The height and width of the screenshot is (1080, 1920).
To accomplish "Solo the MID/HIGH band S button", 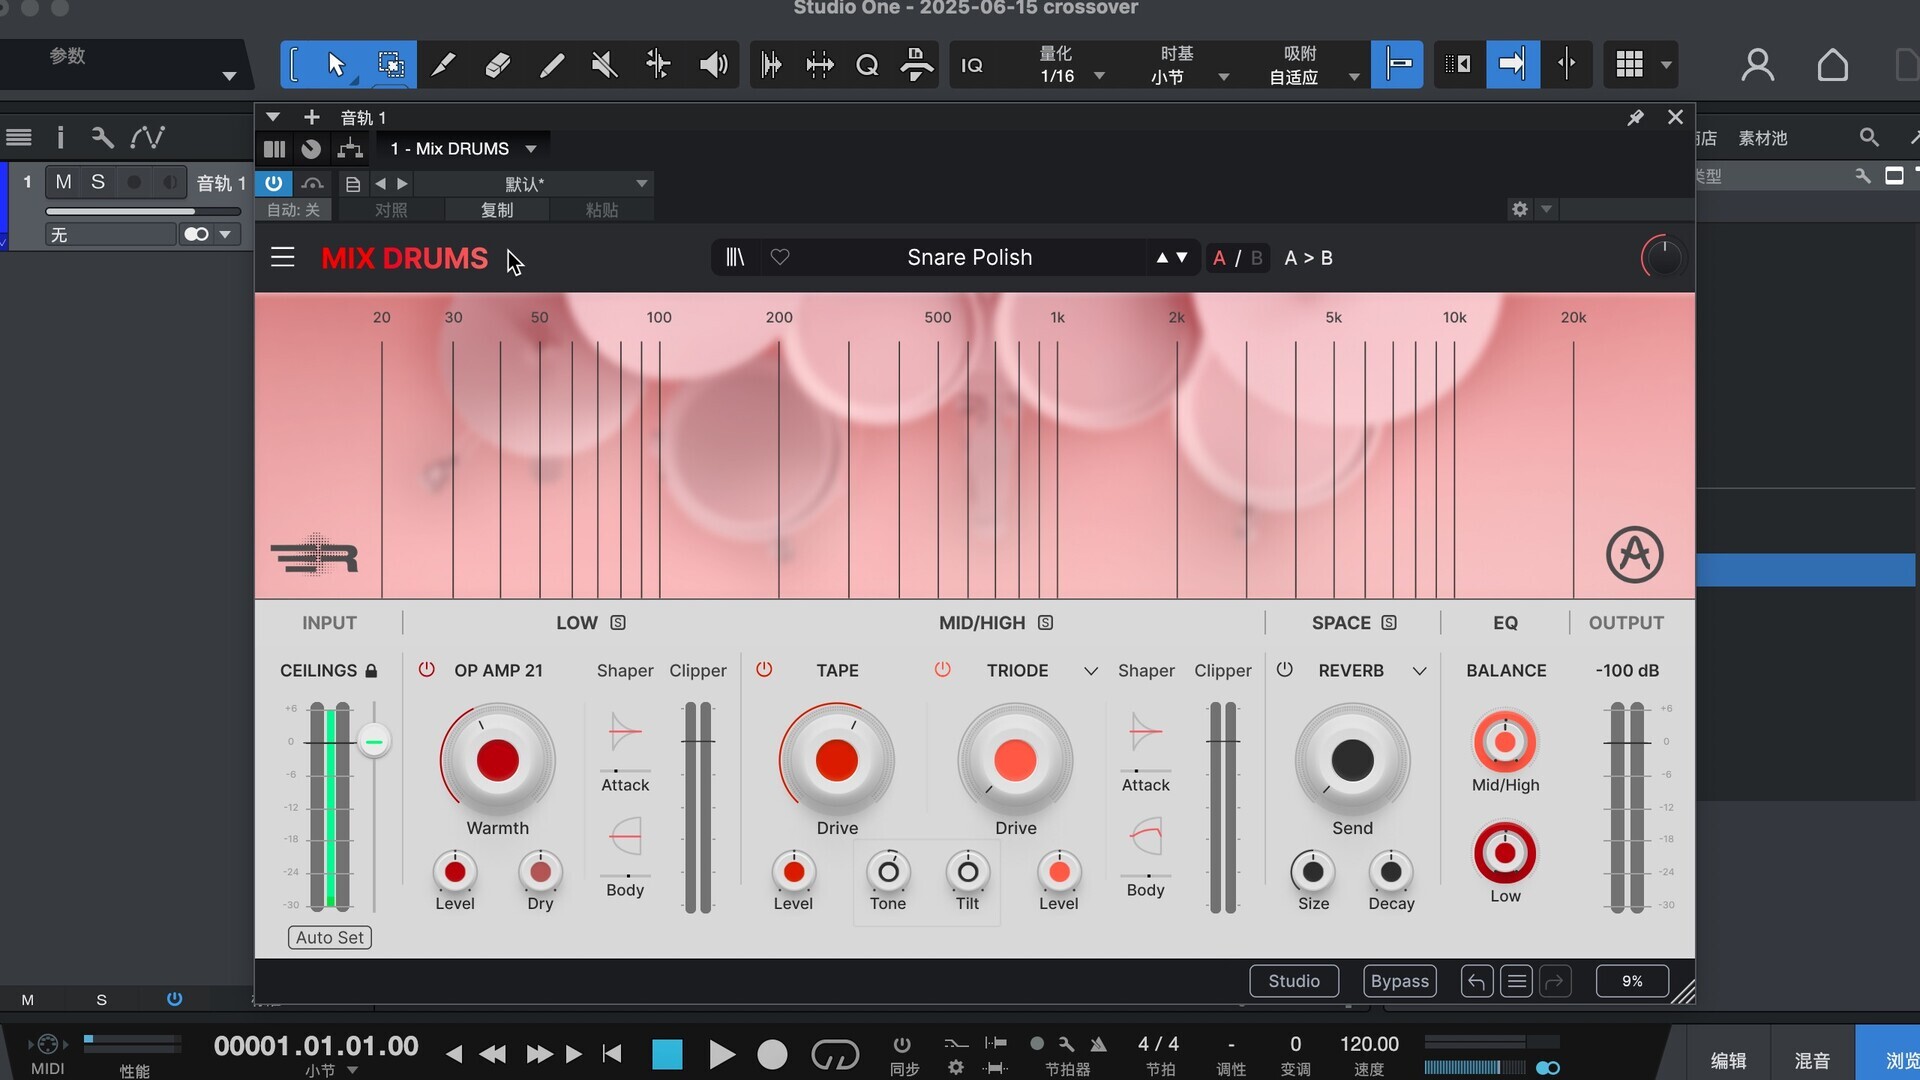I will coord(1045,622).
